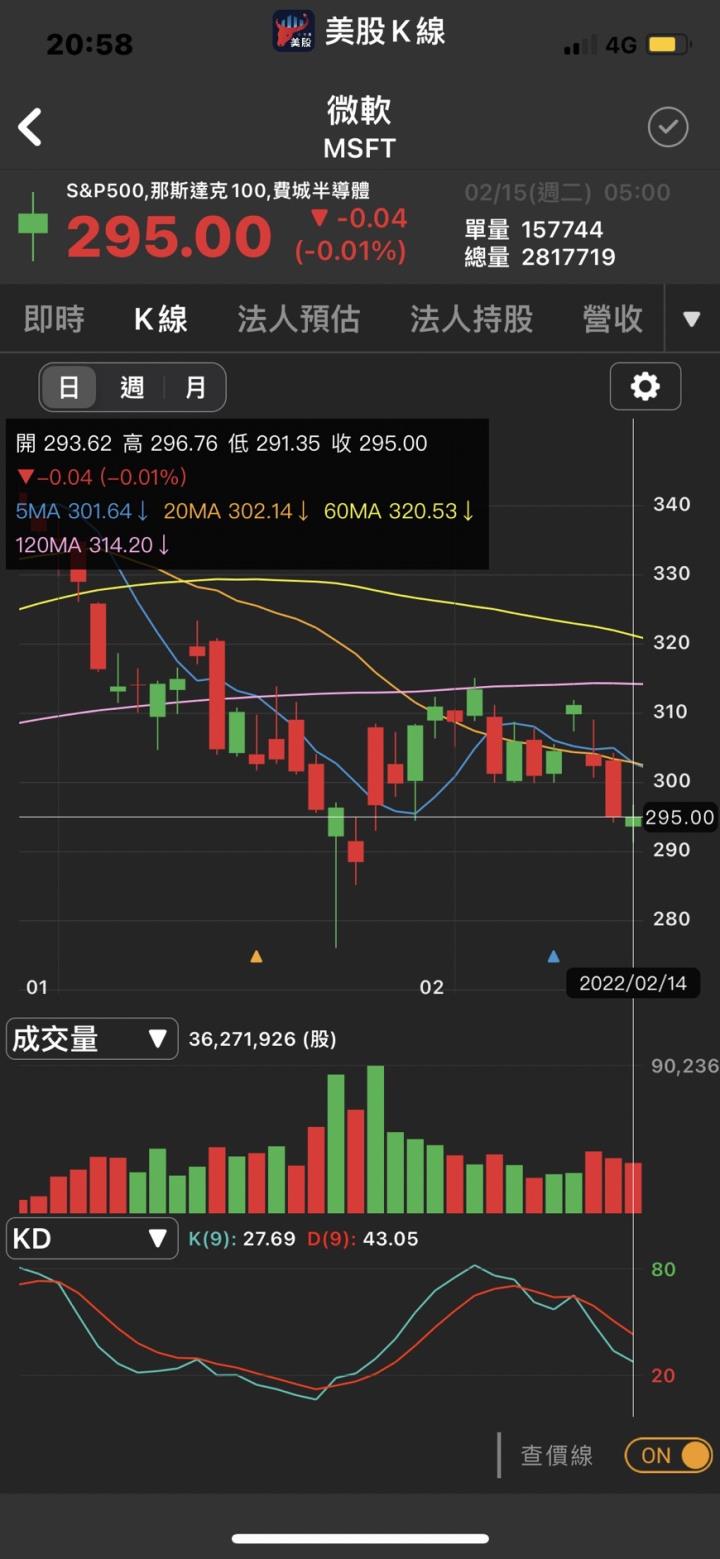
Task: Open the KD indicator dropdown
Action: click(92, 1238)
